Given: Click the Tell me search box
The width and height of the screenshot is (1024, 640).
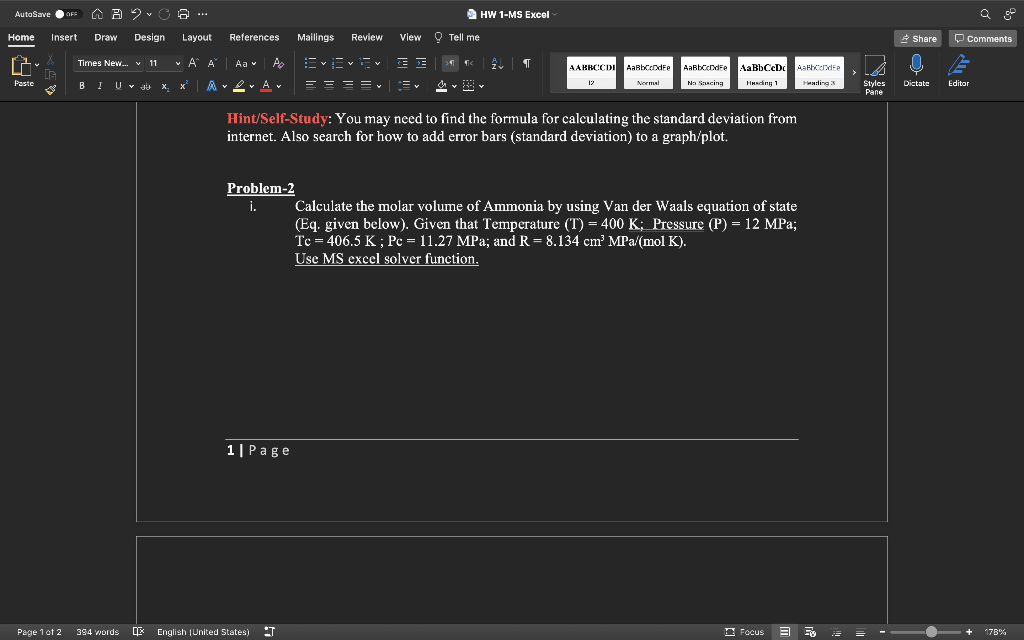Looking at the screenshot, I should [x=457, y=37].
